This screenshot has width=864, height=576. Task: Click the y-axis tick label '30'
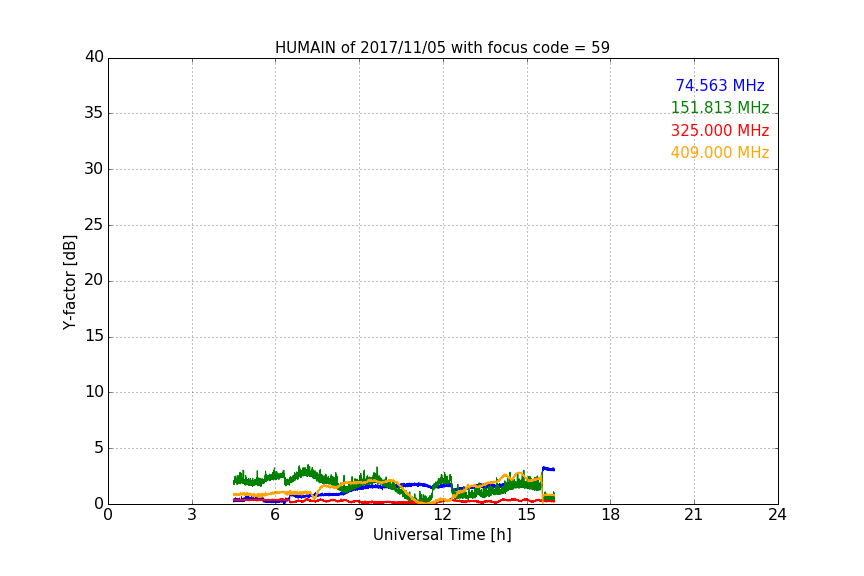coord(94,169)
